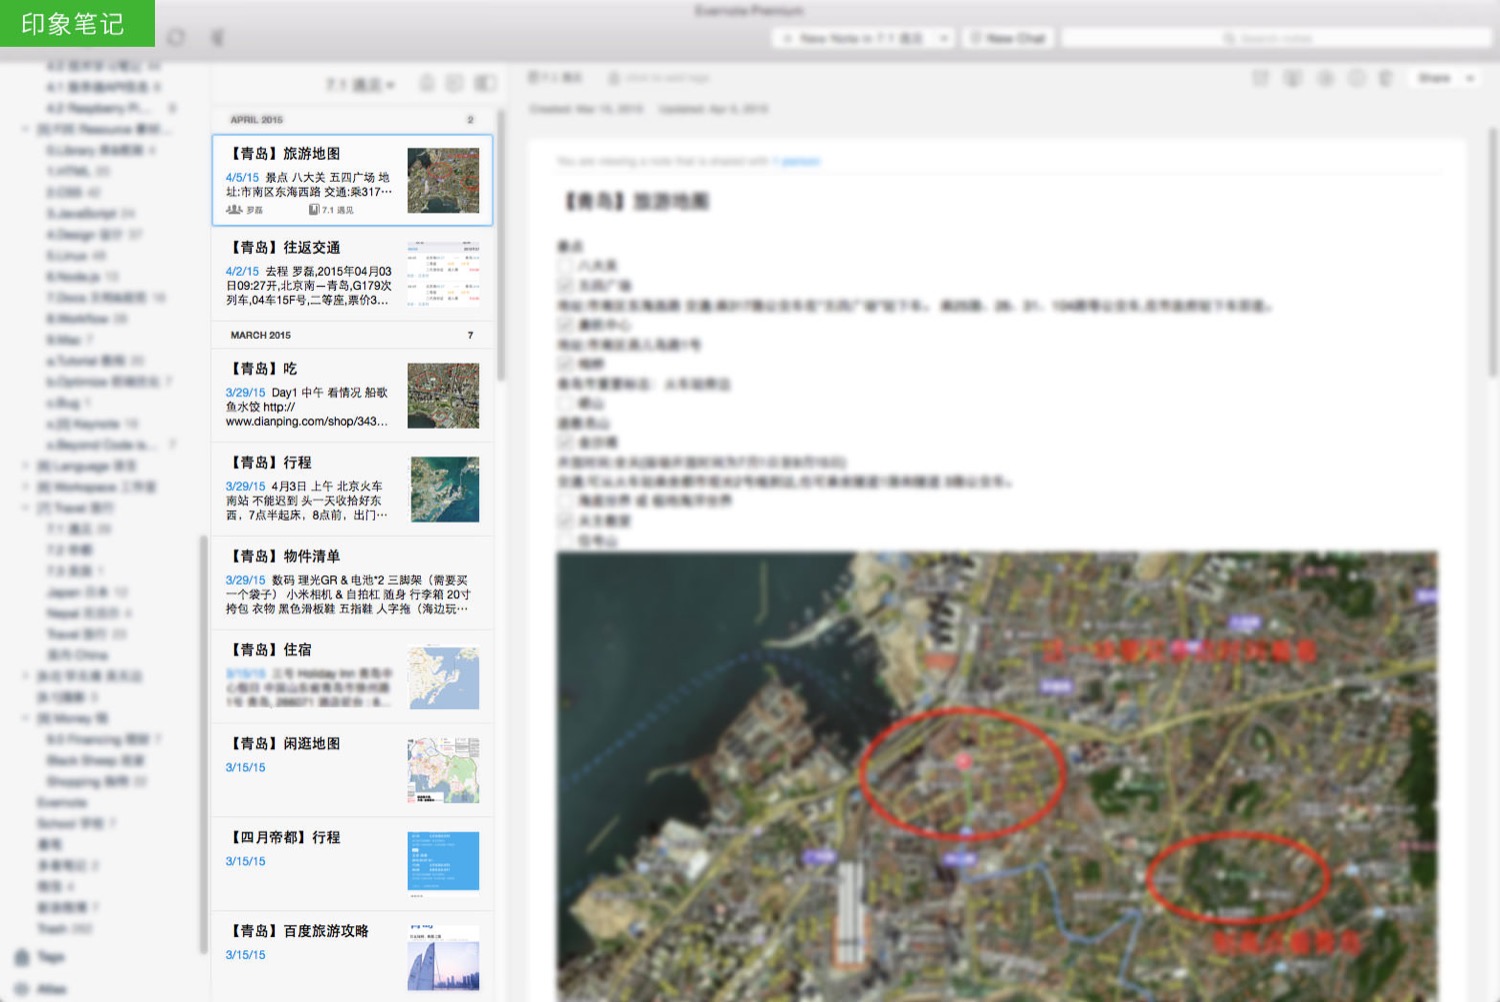Toggle the first checkbox under the note title
This screenshot has height=1002, width=1500.
(566, 265)
